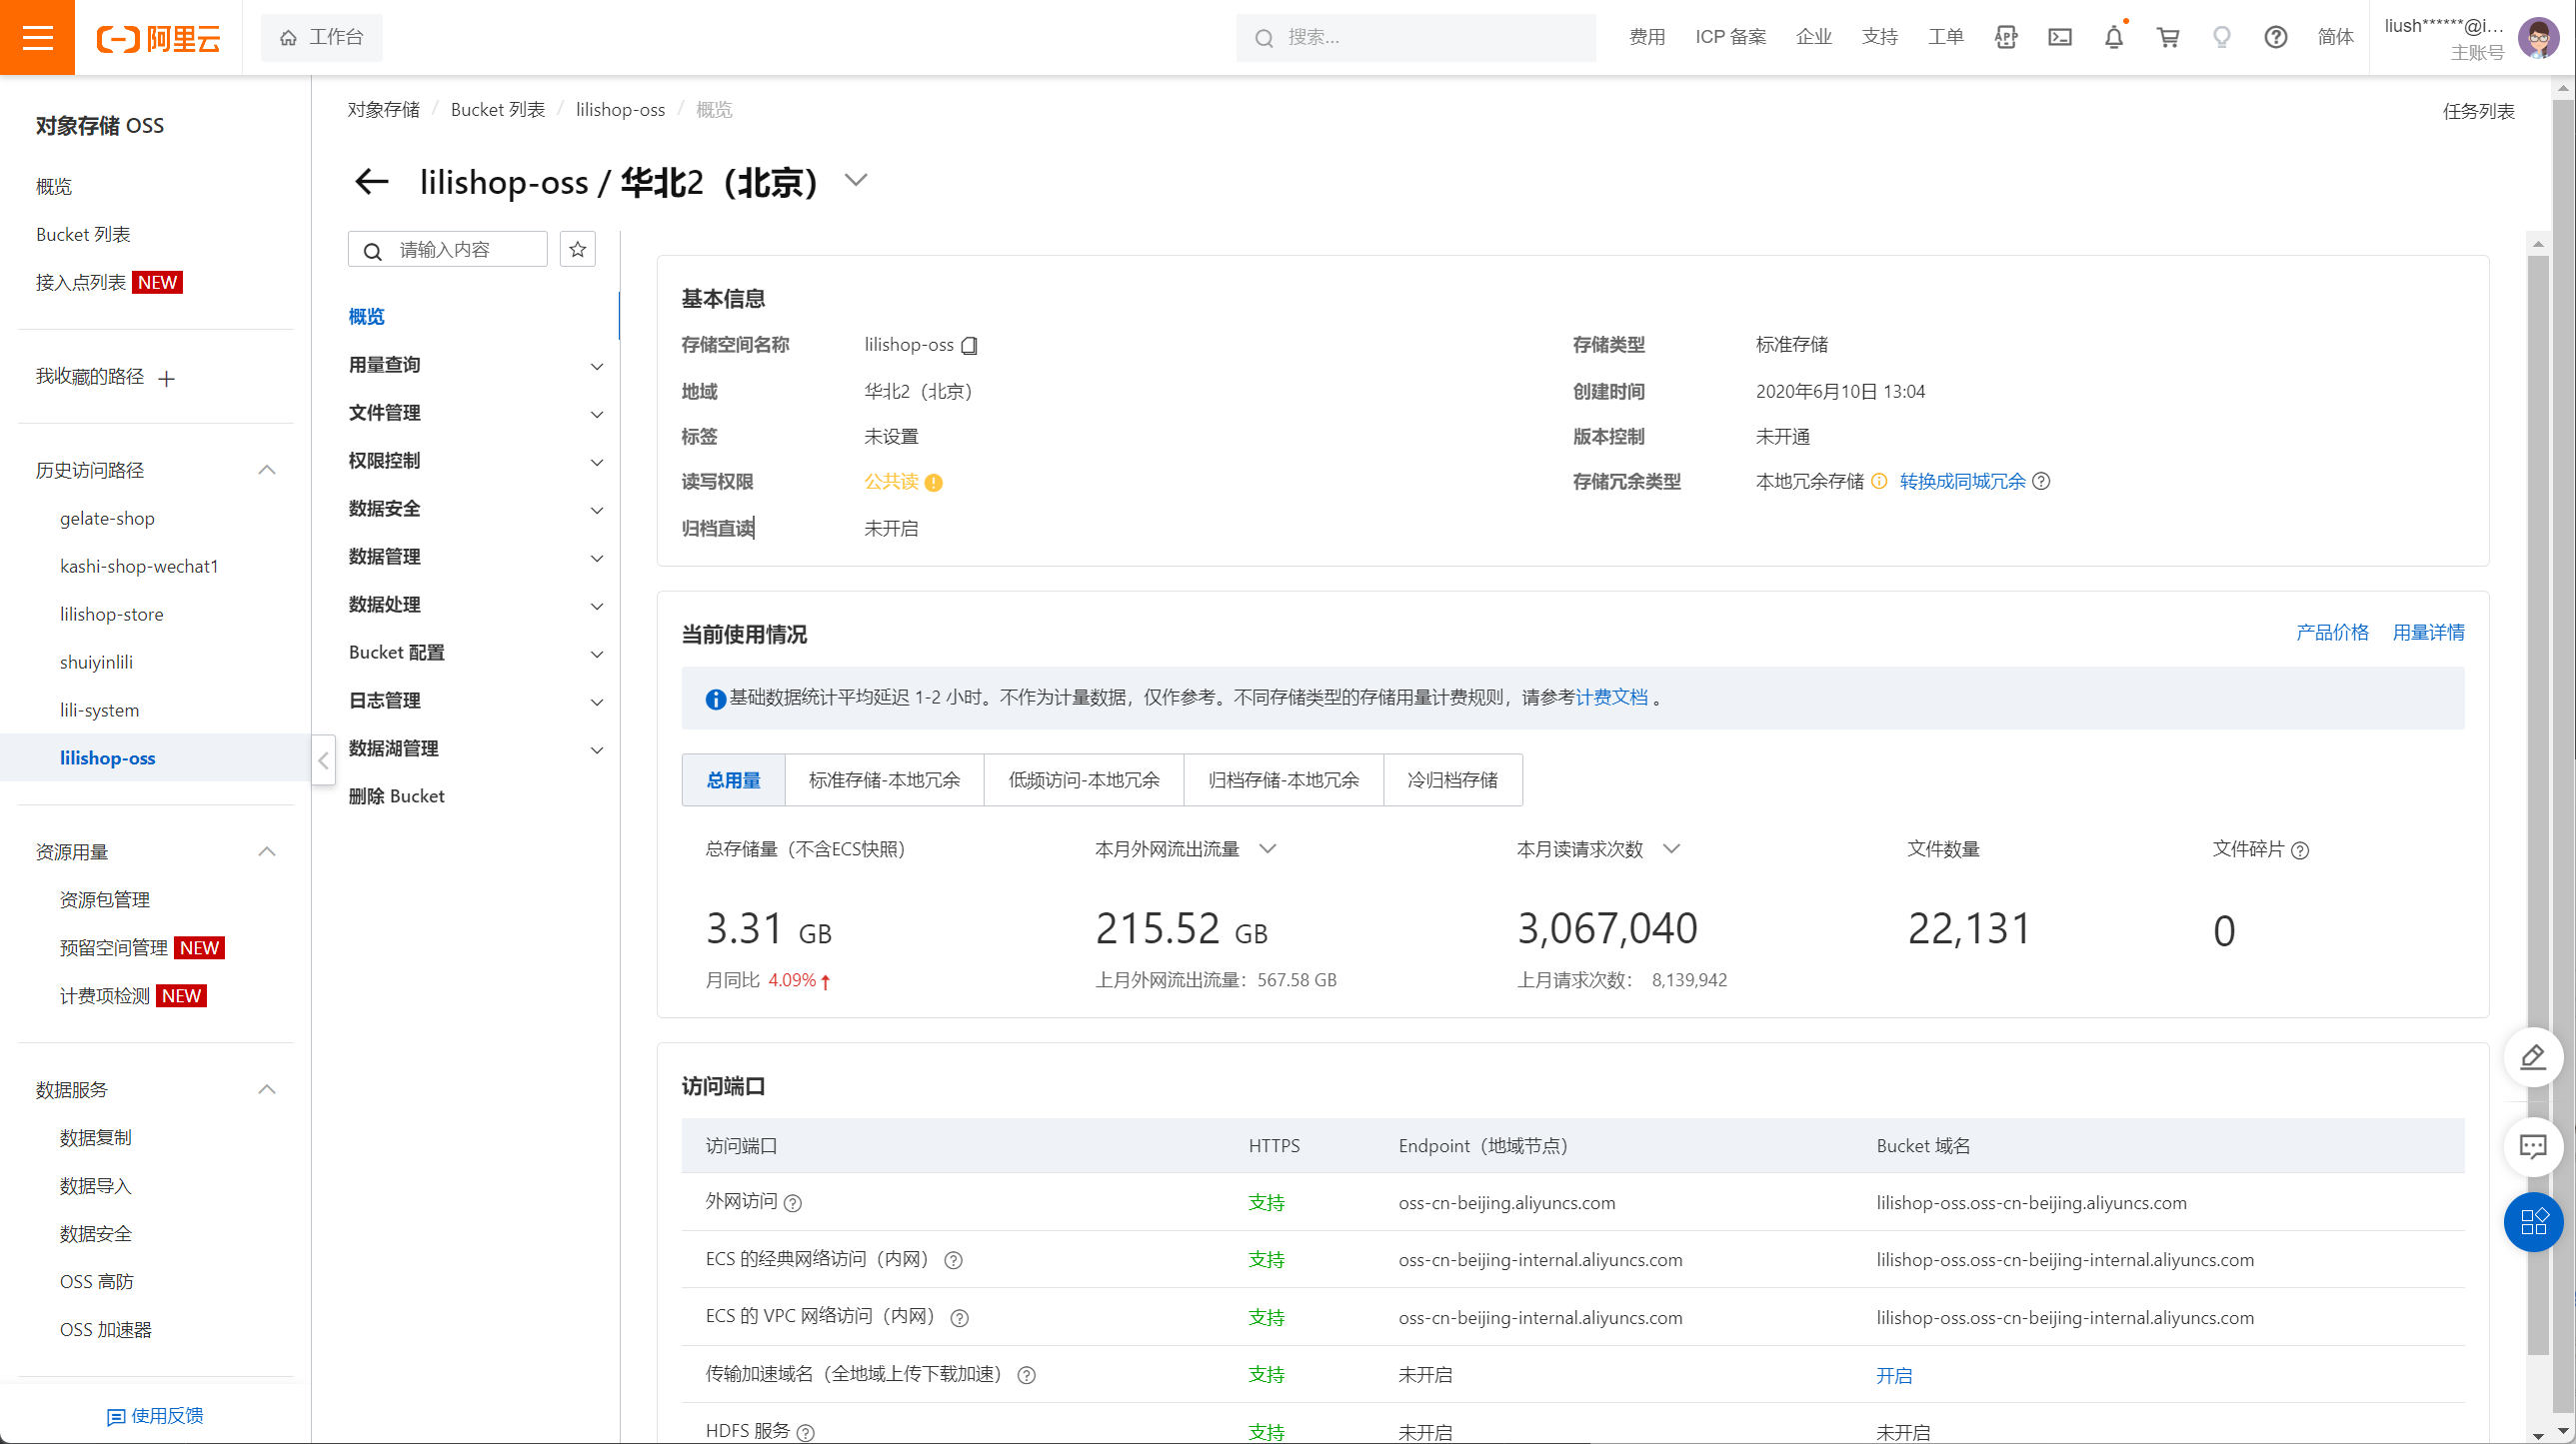Expand 数据安全 menu in bucket nav
This screenshot has height=1444, width=2576.
597,510
